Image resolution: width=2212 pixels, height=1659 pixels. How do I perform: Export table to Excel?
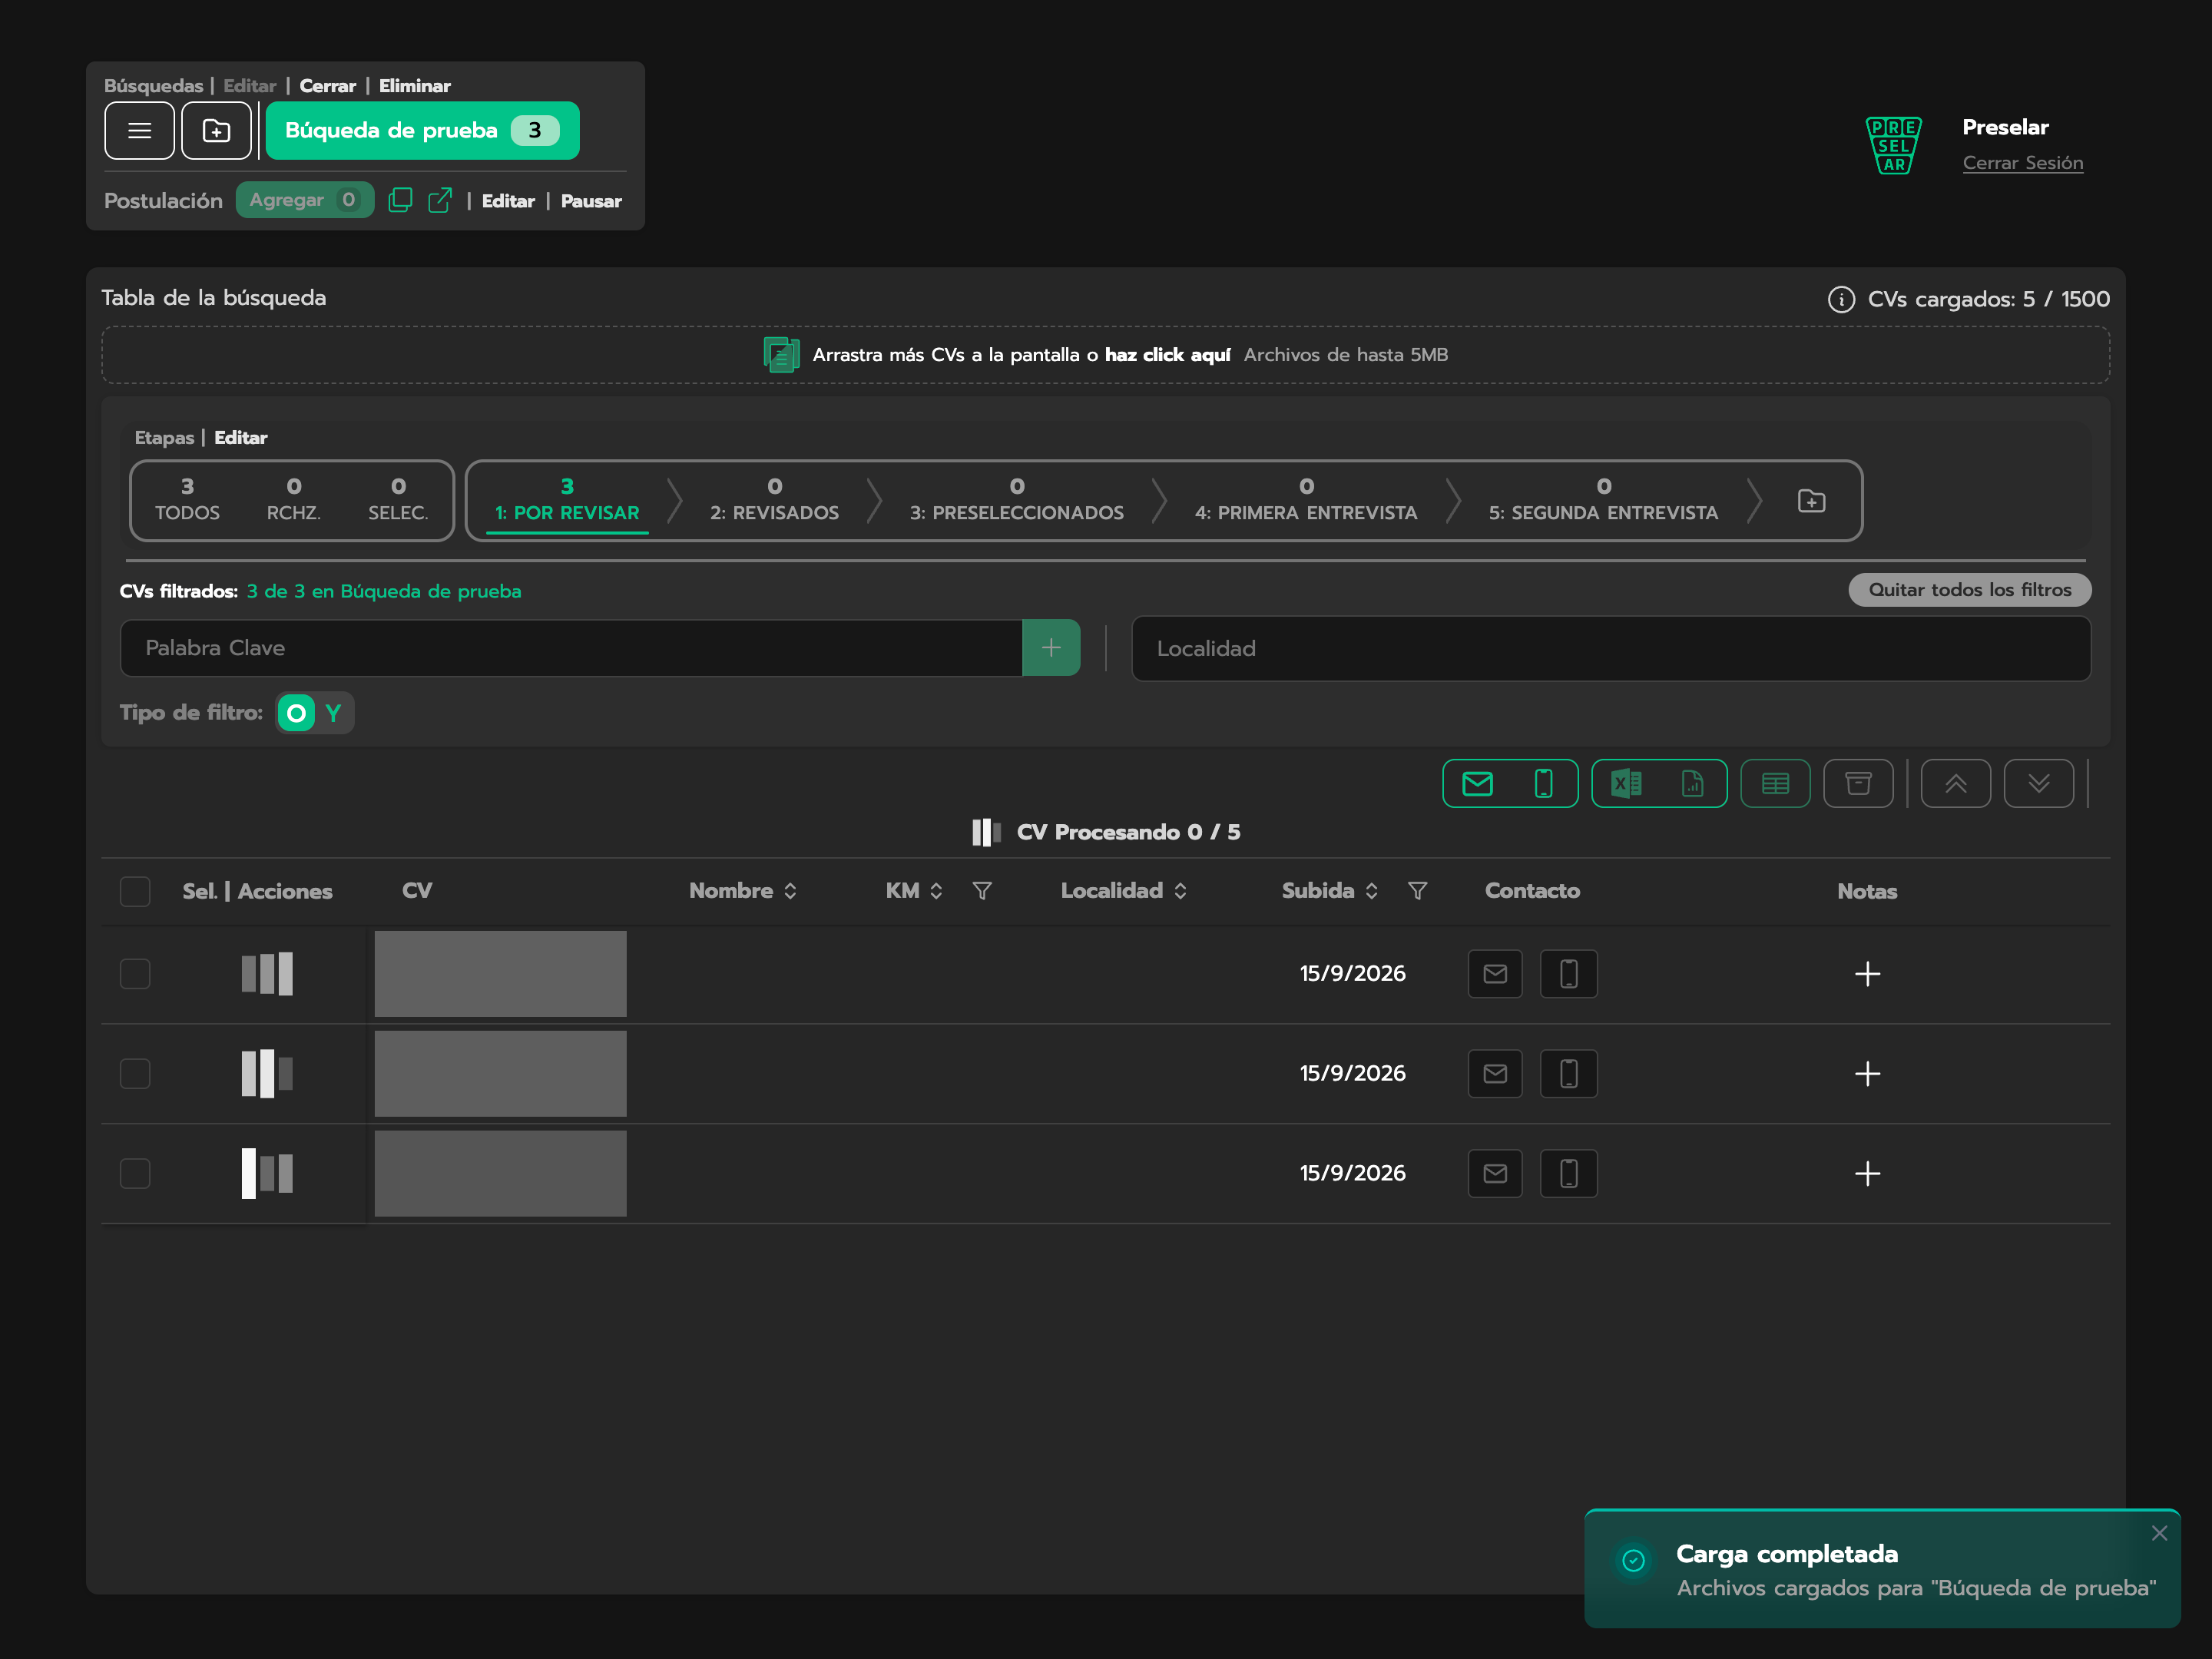tap(1626, 783)
